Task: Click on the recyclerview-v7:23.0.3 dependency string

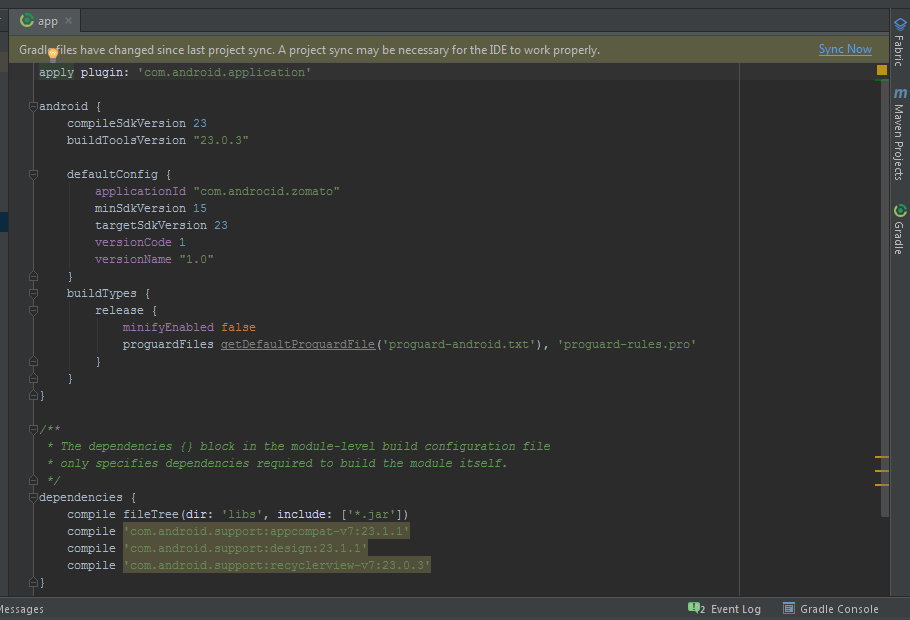Action: click(x=277, y=565)
